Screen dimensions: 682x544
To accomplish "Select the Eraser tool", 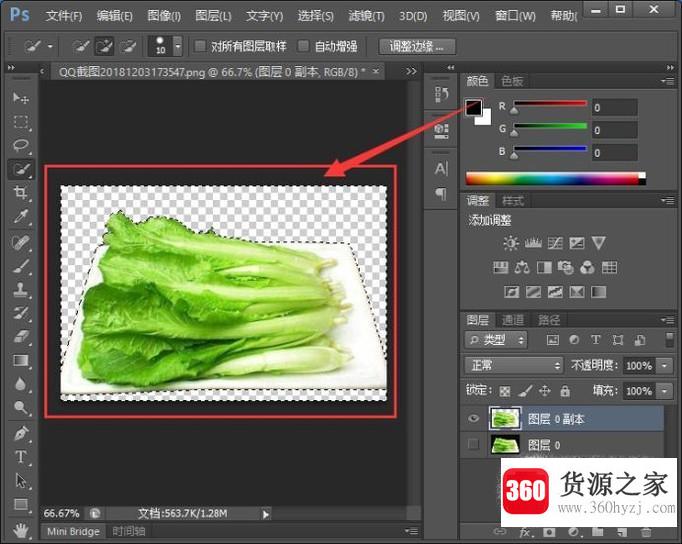I will tap(20, 337).
